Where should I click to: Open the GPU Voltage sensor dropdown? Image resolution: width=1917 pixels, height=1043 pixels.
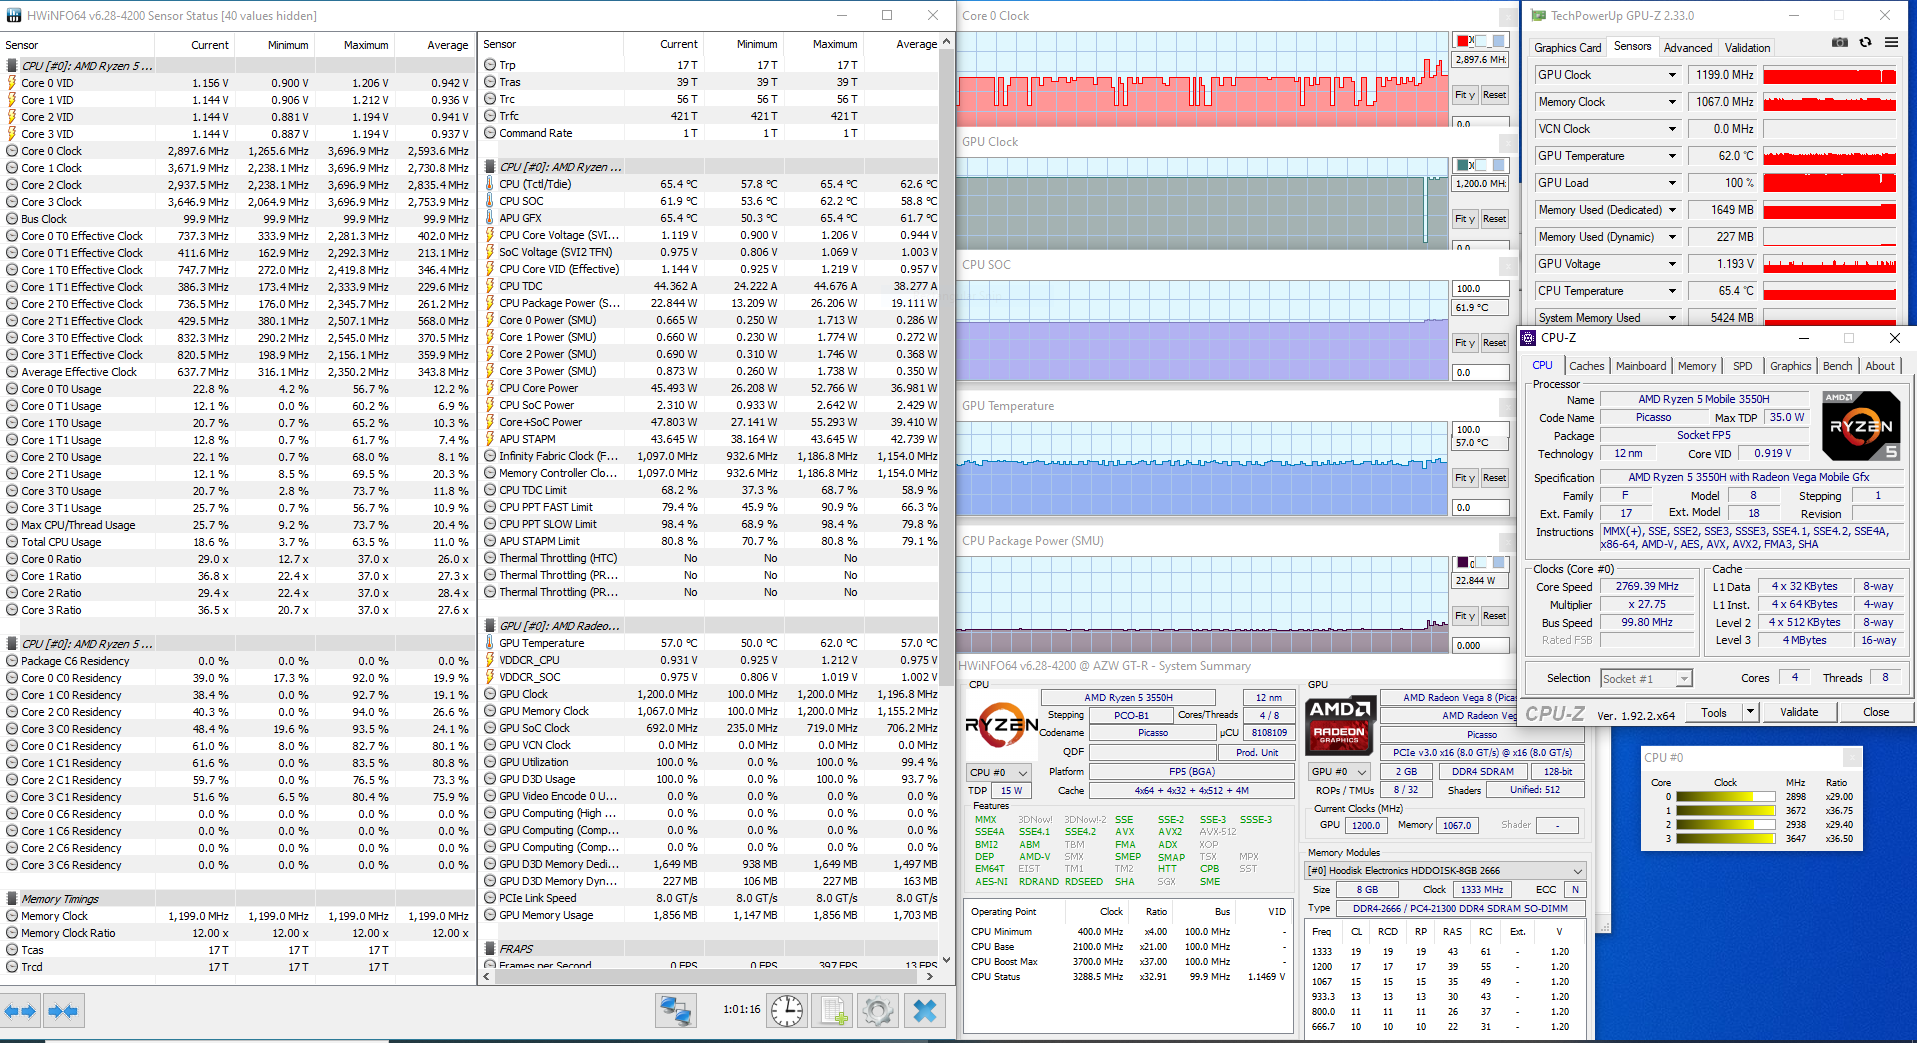1672,264
